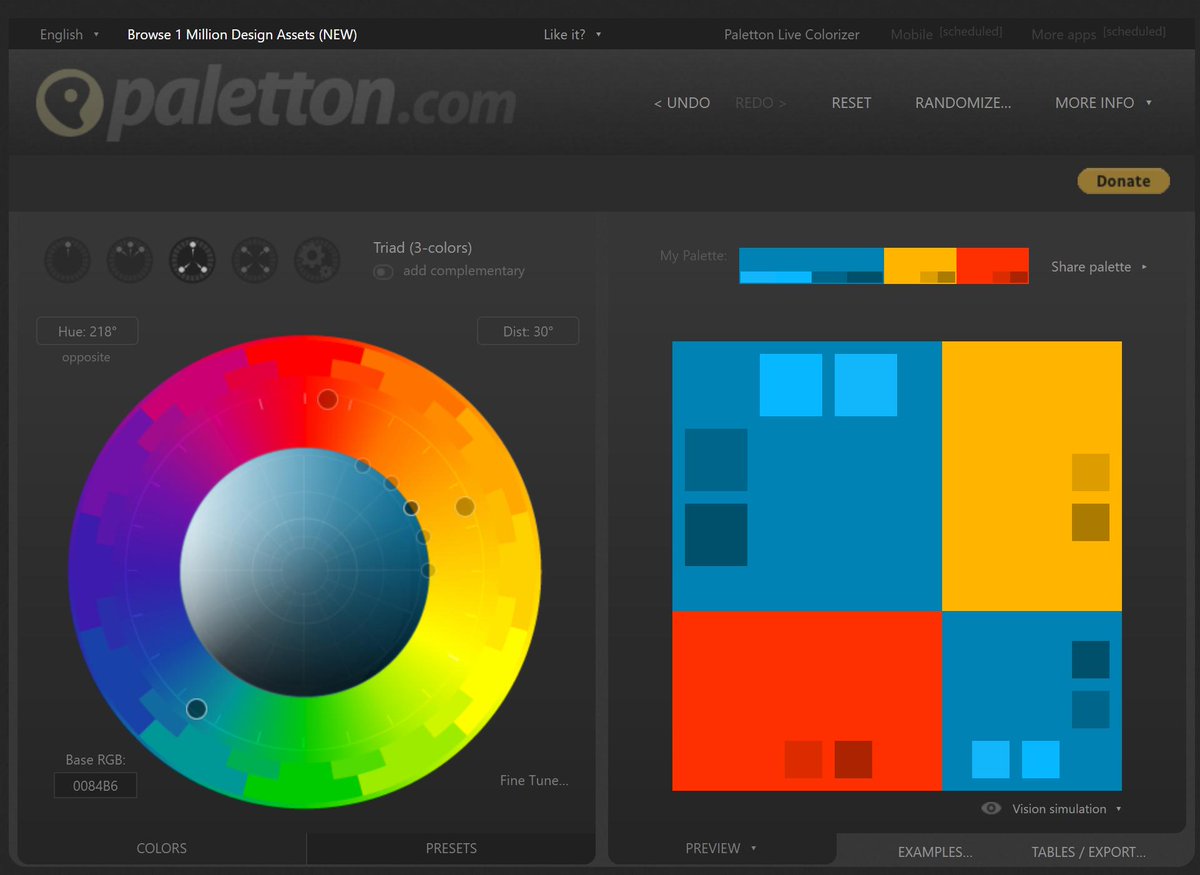
Task: Open the MORE INFO dropdown menu
Action: pos(1103,103)
